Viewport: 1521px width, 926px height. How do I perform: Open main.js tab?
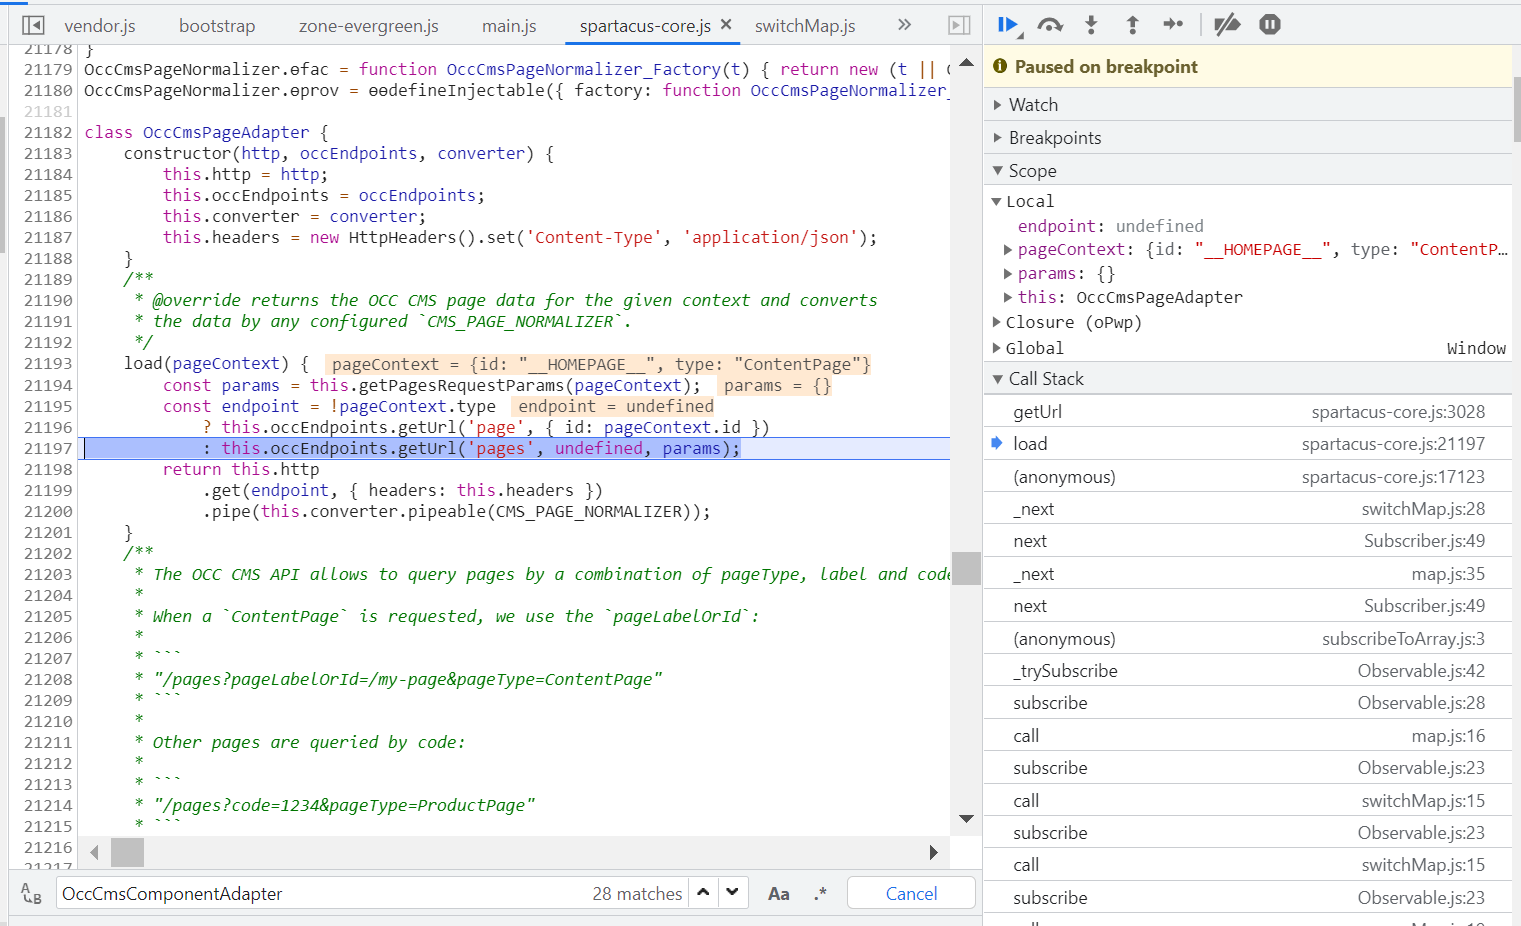pyautogui.click(x=509, y=26)
